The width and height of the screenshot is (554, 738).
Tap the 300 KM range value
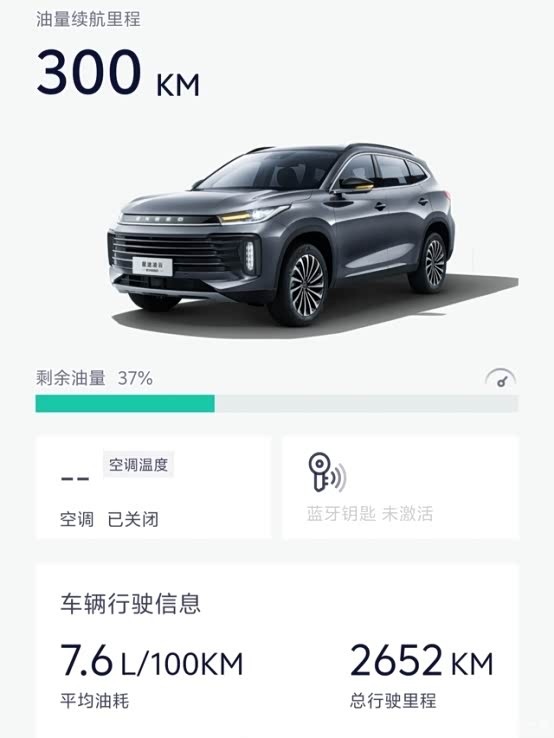point(118,73)
